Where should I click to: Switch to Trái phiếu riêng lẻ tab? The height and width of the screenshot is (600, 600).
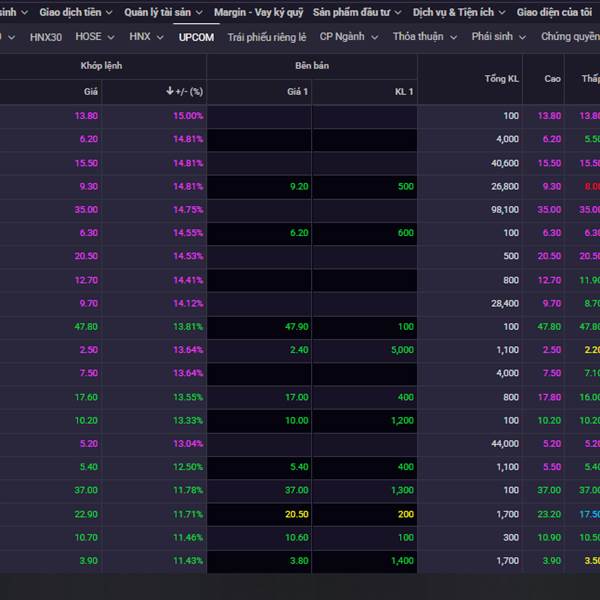[x=266, y=37]
